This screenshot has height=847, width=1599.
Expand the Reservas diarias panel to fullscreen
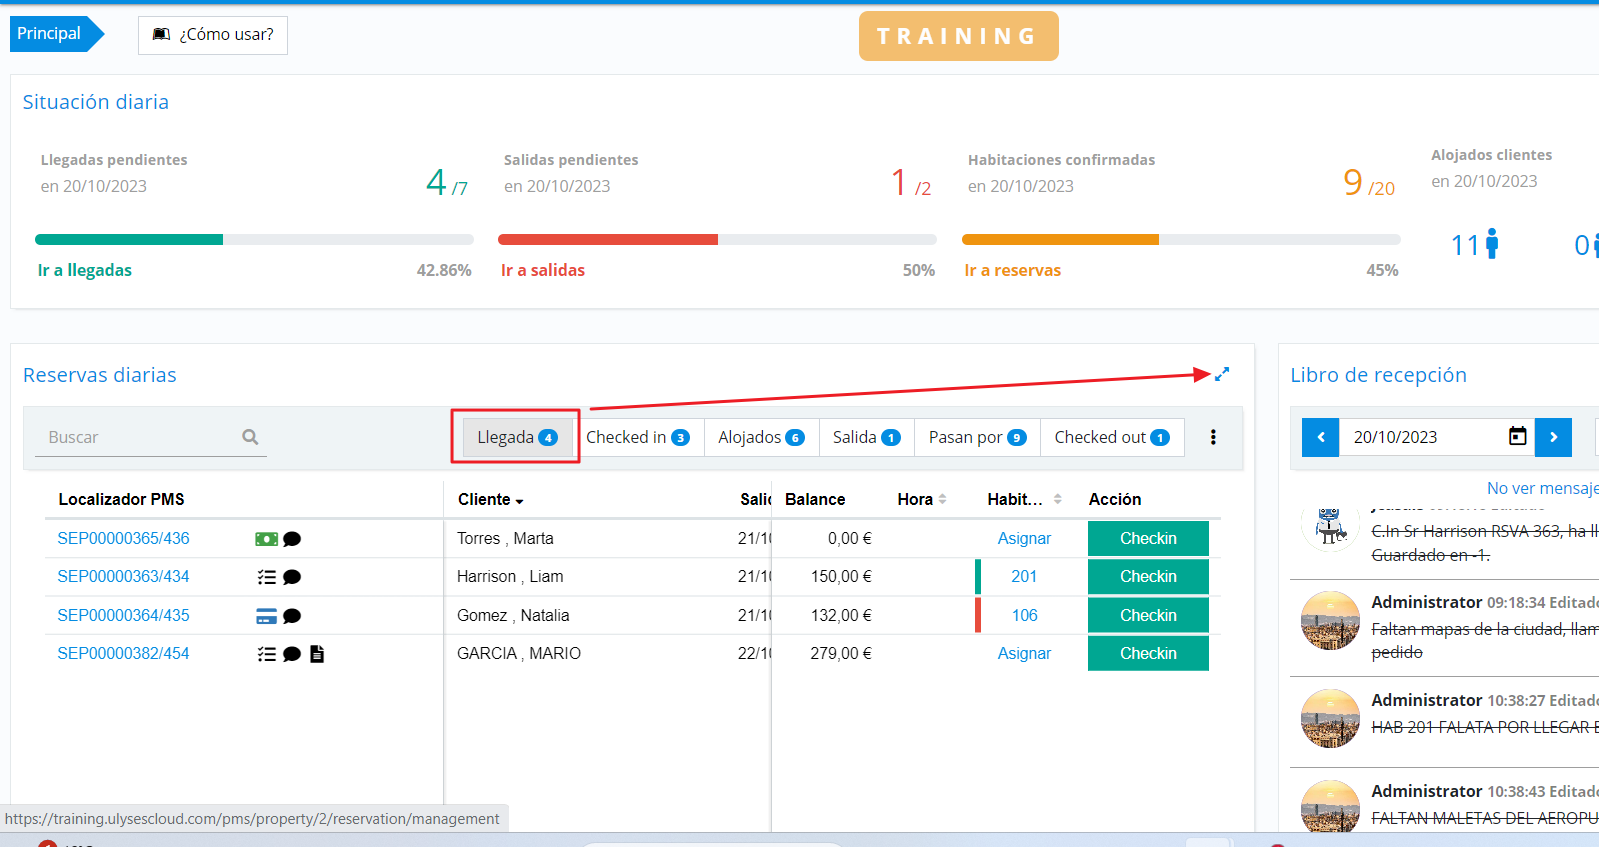(x=1221, y=374)
